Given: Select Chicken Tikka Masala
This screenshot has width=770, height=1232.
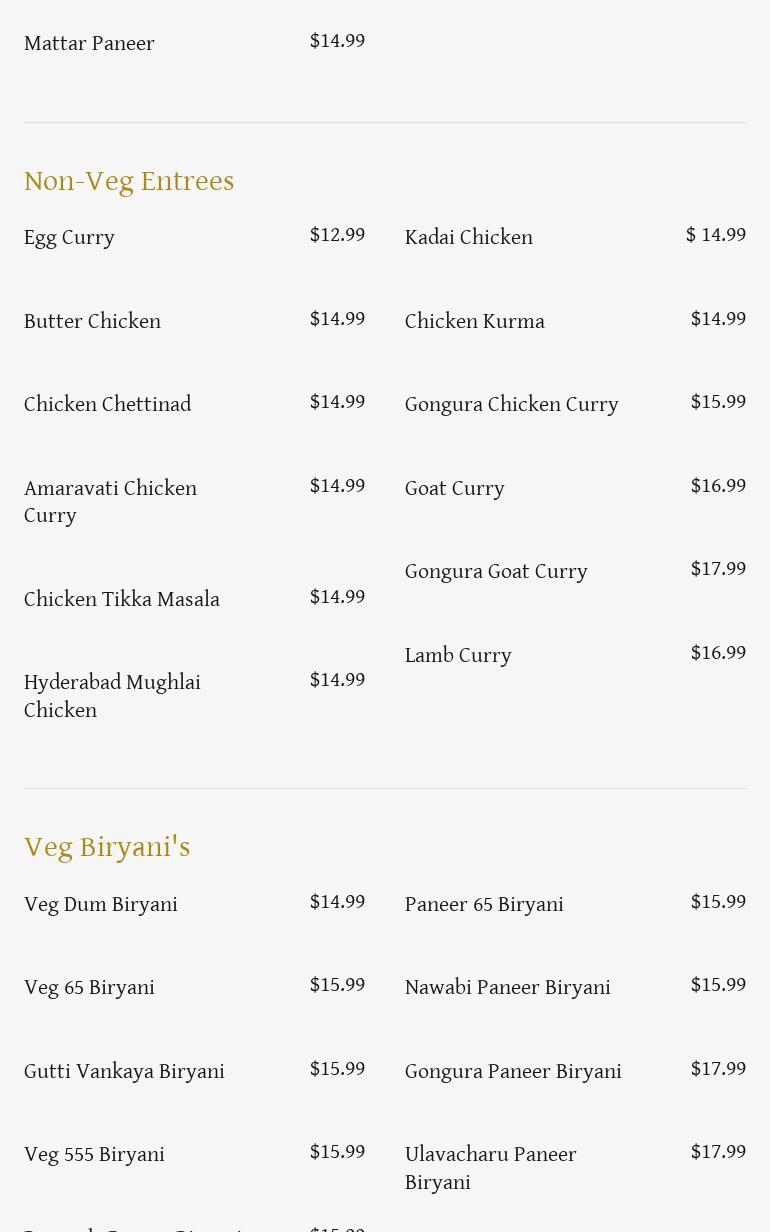Looking at the screenshot, I should point(122,600).
